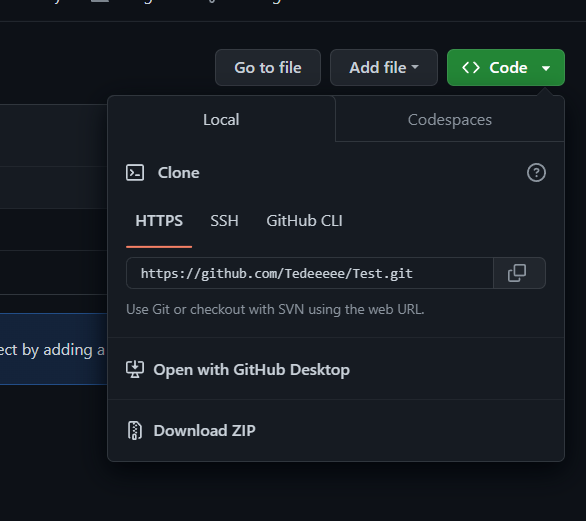The image size is (586, 521).
Task: Select the GitHub CLI clone option
Action: tap(304, 221)
